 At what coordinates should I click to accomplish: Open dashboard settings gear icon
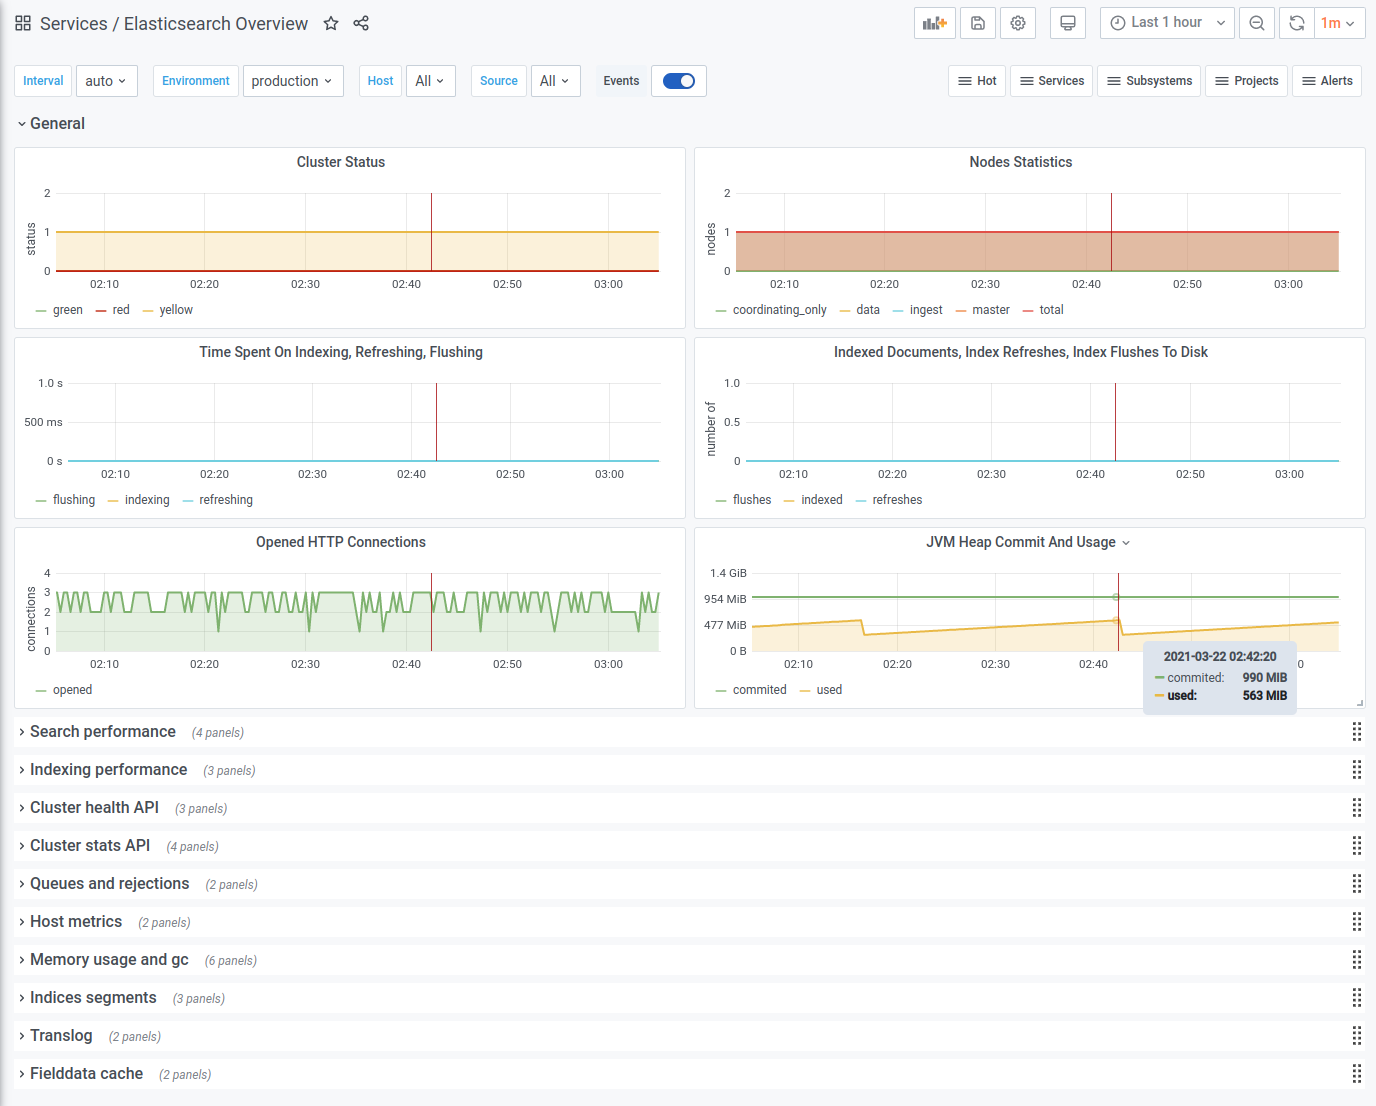click(1018, 23)
